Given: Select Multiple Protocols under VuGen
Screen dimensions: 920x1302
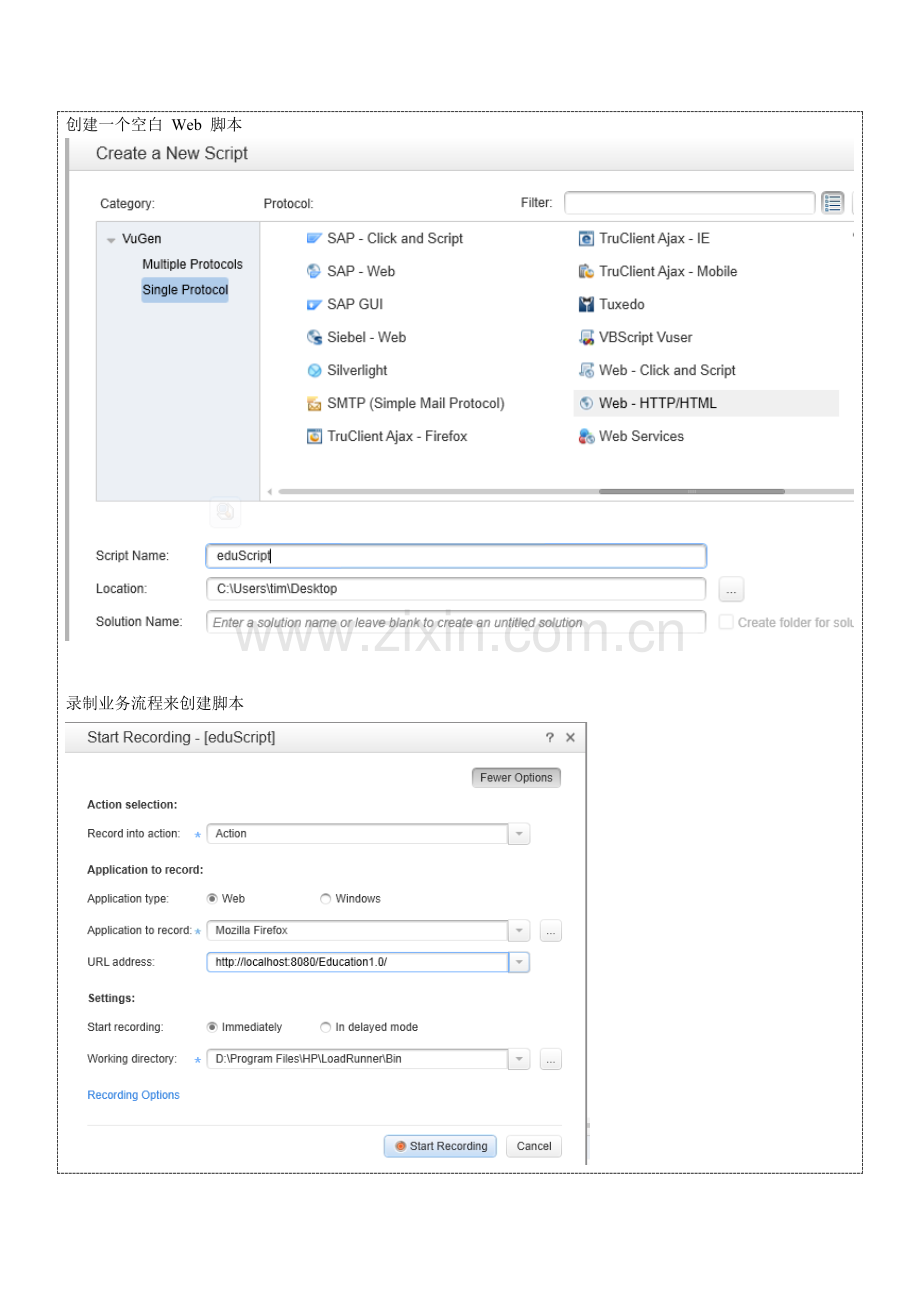Looking at the screenshot, I should (192, 264).
